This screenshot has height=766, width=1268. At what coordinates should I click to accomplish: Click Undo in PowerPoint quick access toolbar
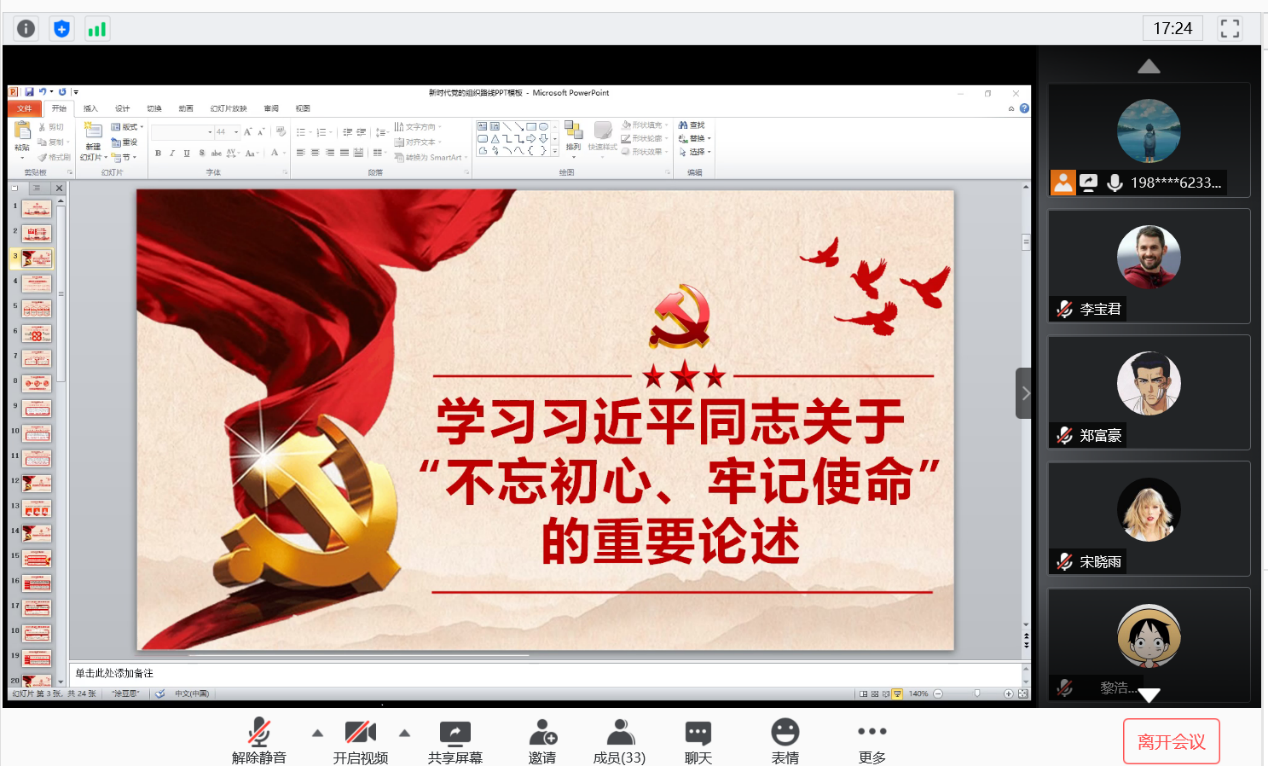point(43,92)
